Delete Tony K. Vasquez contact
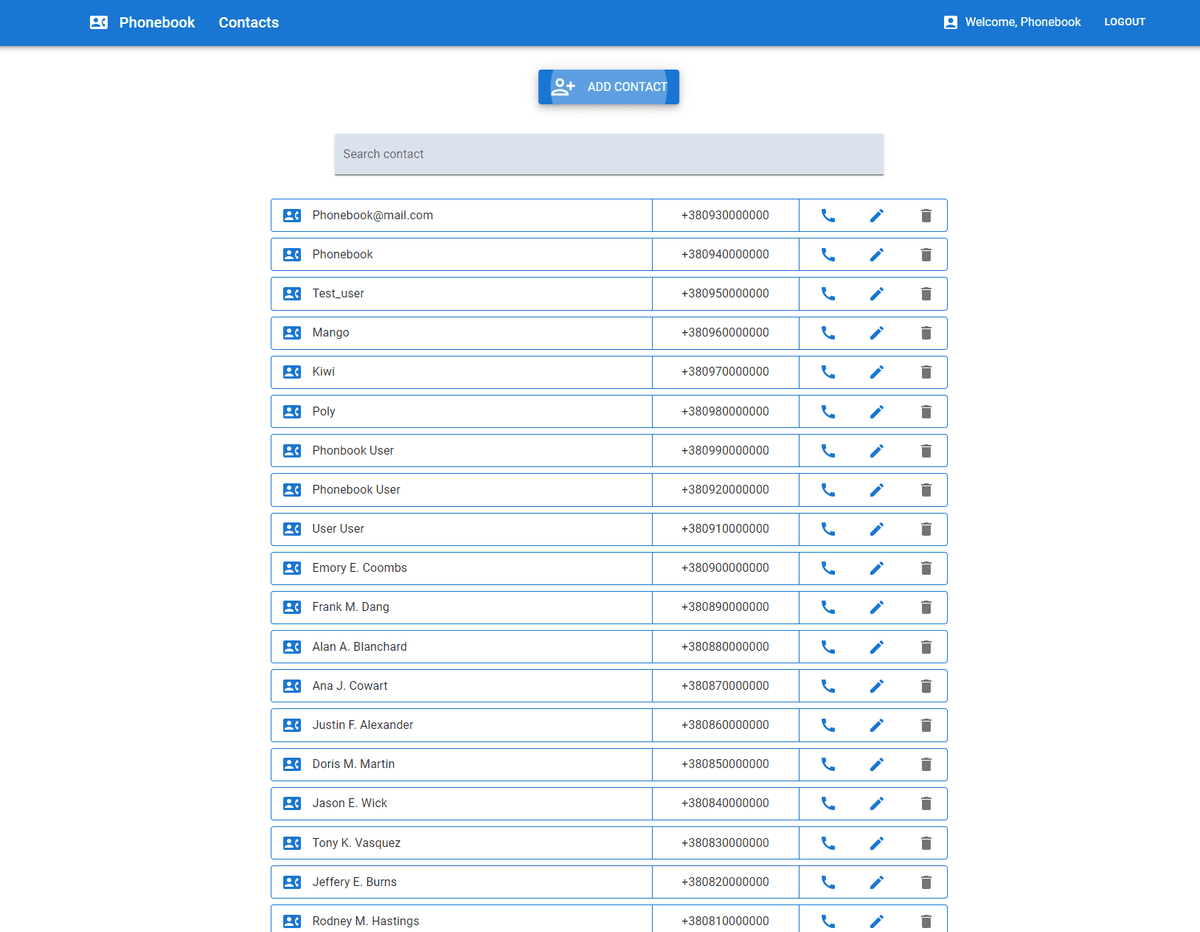This screenshot has width=1200, height=932. 926,843
